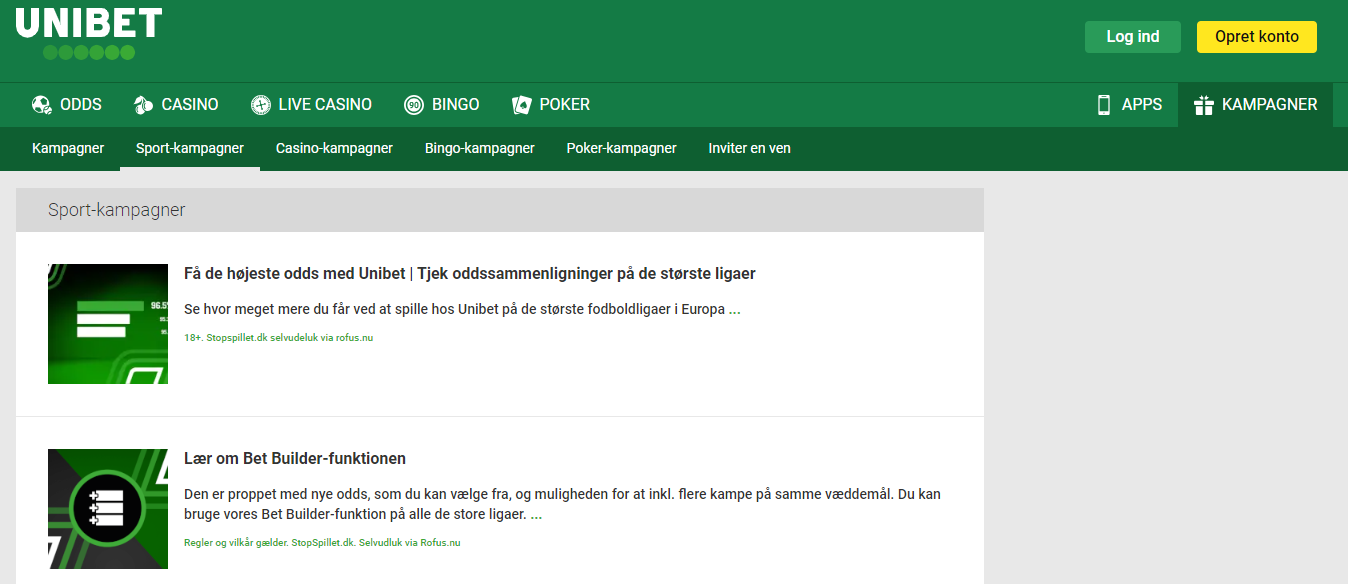Click the Unibet logo
The height and width of the screenshot is (584, 1348).
[89, 34]
